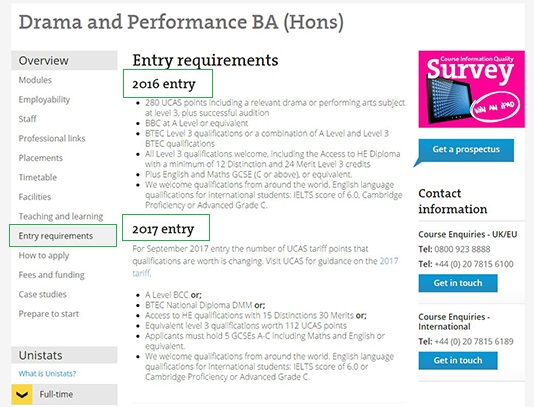Go to Placements section
Image resolution: width=534 pixels, height=407 pixels.
point(41,158)
